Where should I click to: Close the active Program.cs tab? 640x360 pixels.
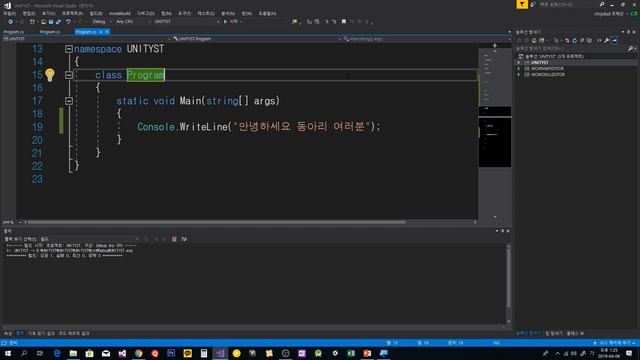pos(107,32)
